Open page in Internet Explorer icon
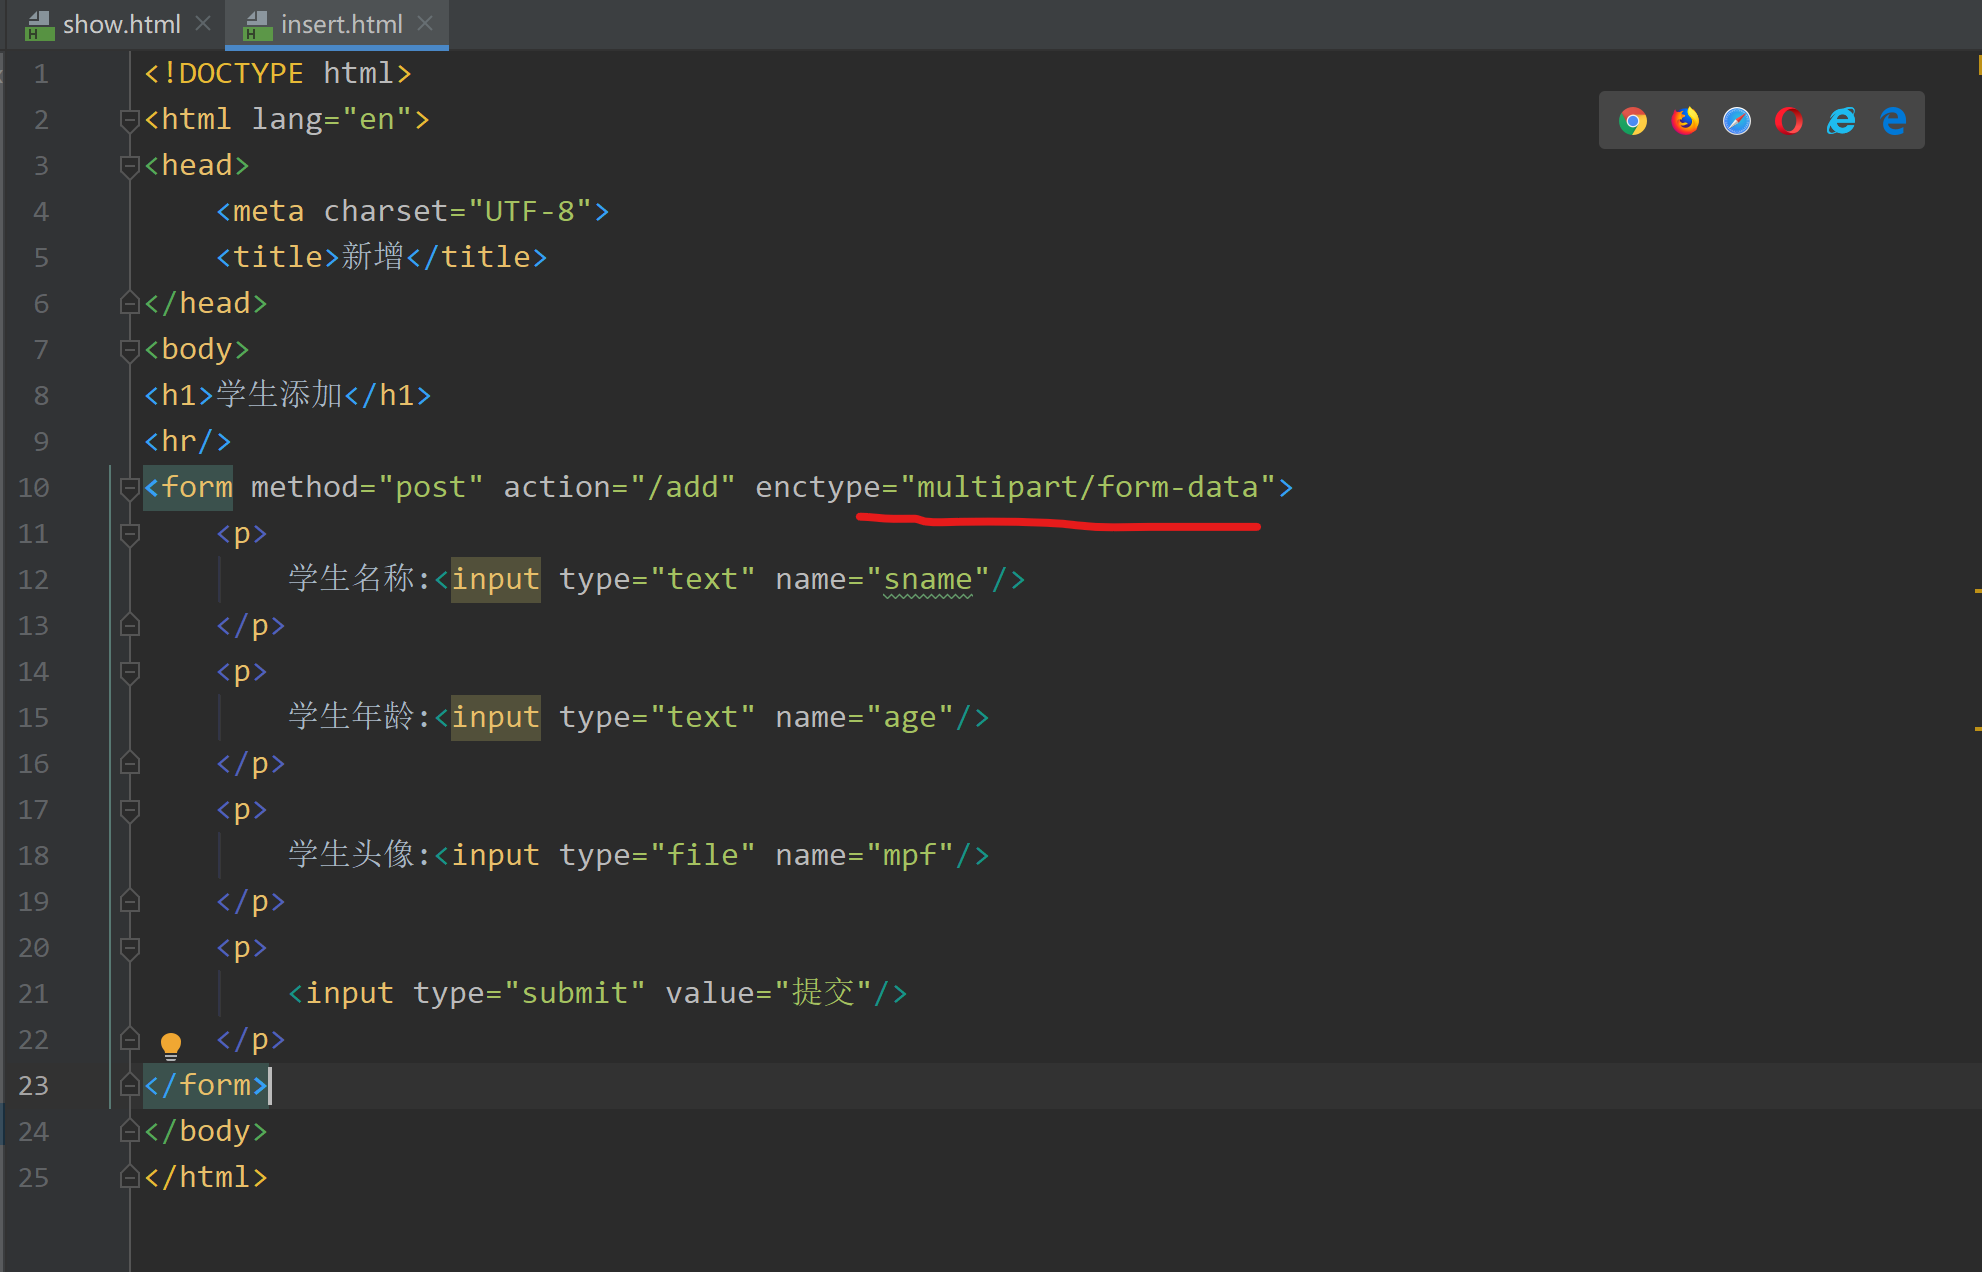This screenshot has height=1272, width=1982. click(1841, 121)
